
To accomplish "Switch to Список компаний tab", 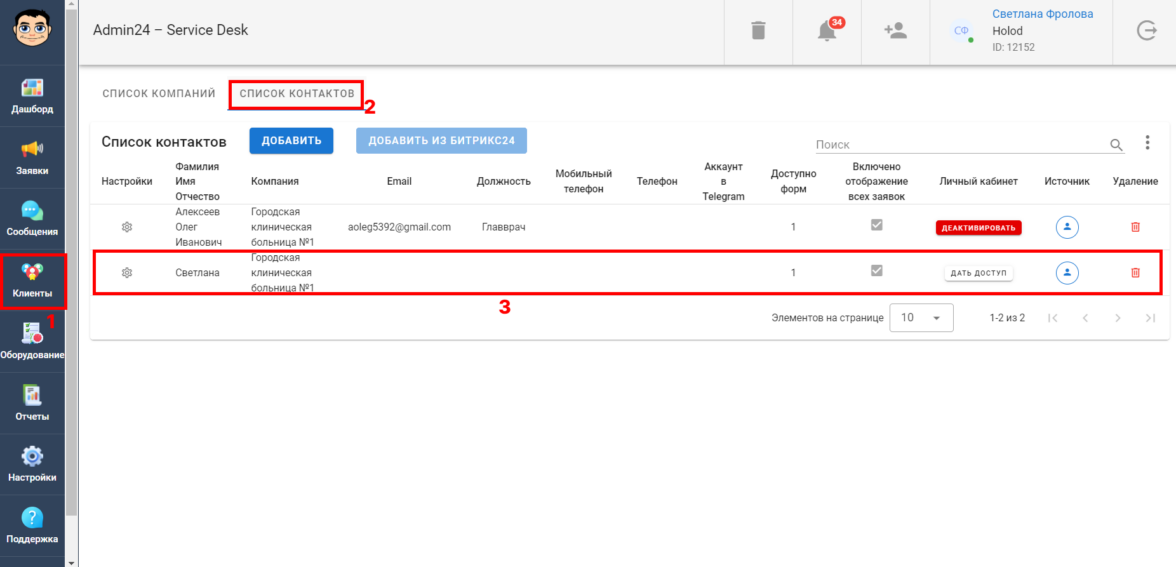I will point(159,94).
